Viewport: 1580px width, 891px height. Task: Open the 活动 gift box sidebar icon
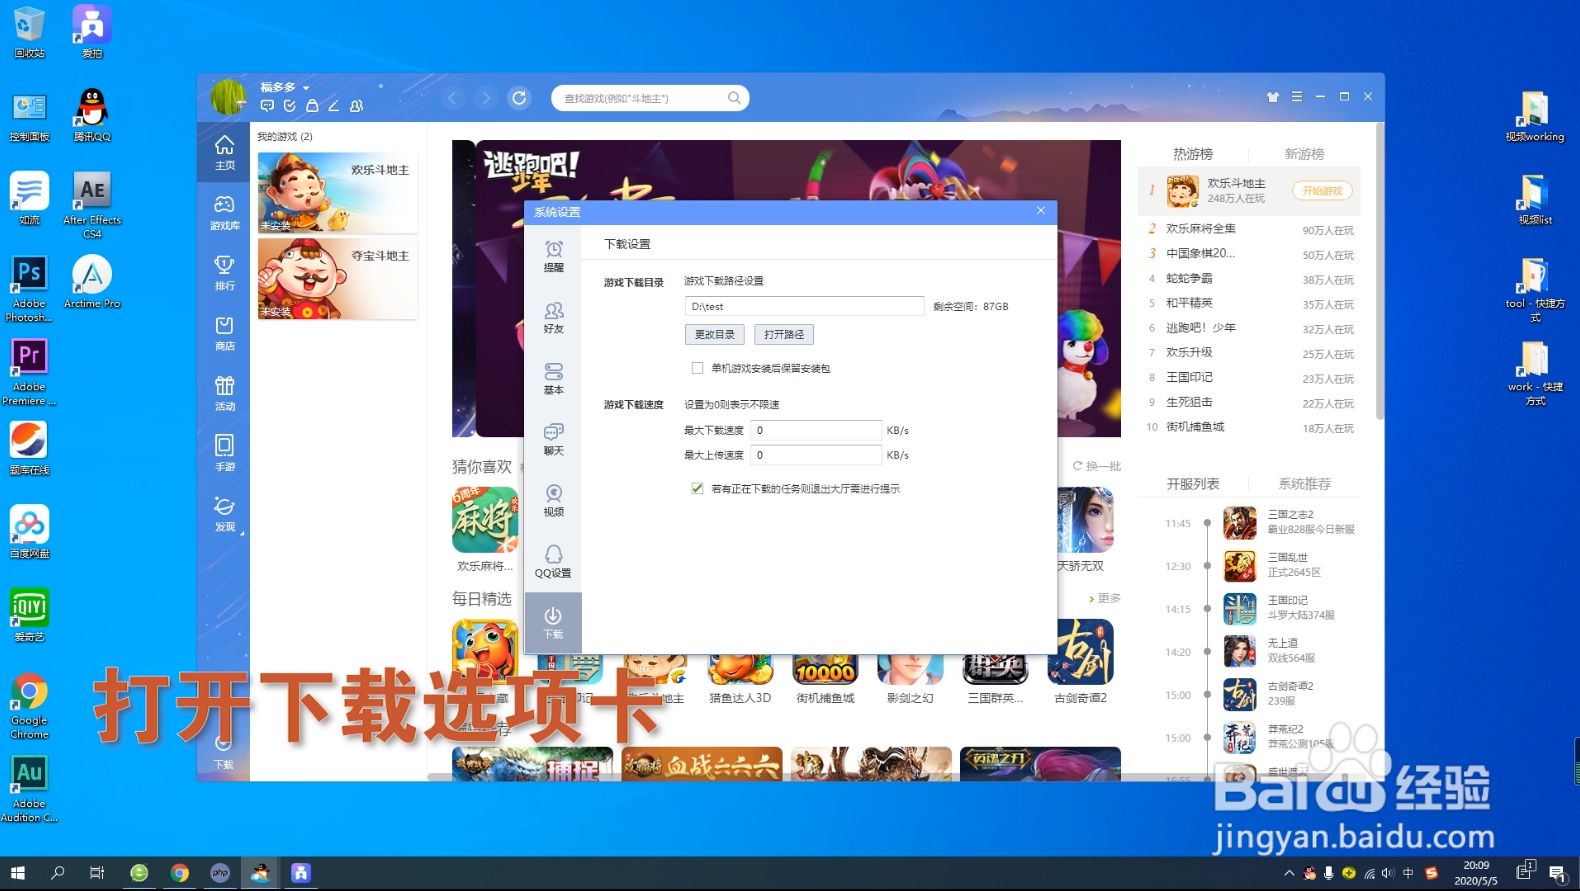click(x=224, y=393)
